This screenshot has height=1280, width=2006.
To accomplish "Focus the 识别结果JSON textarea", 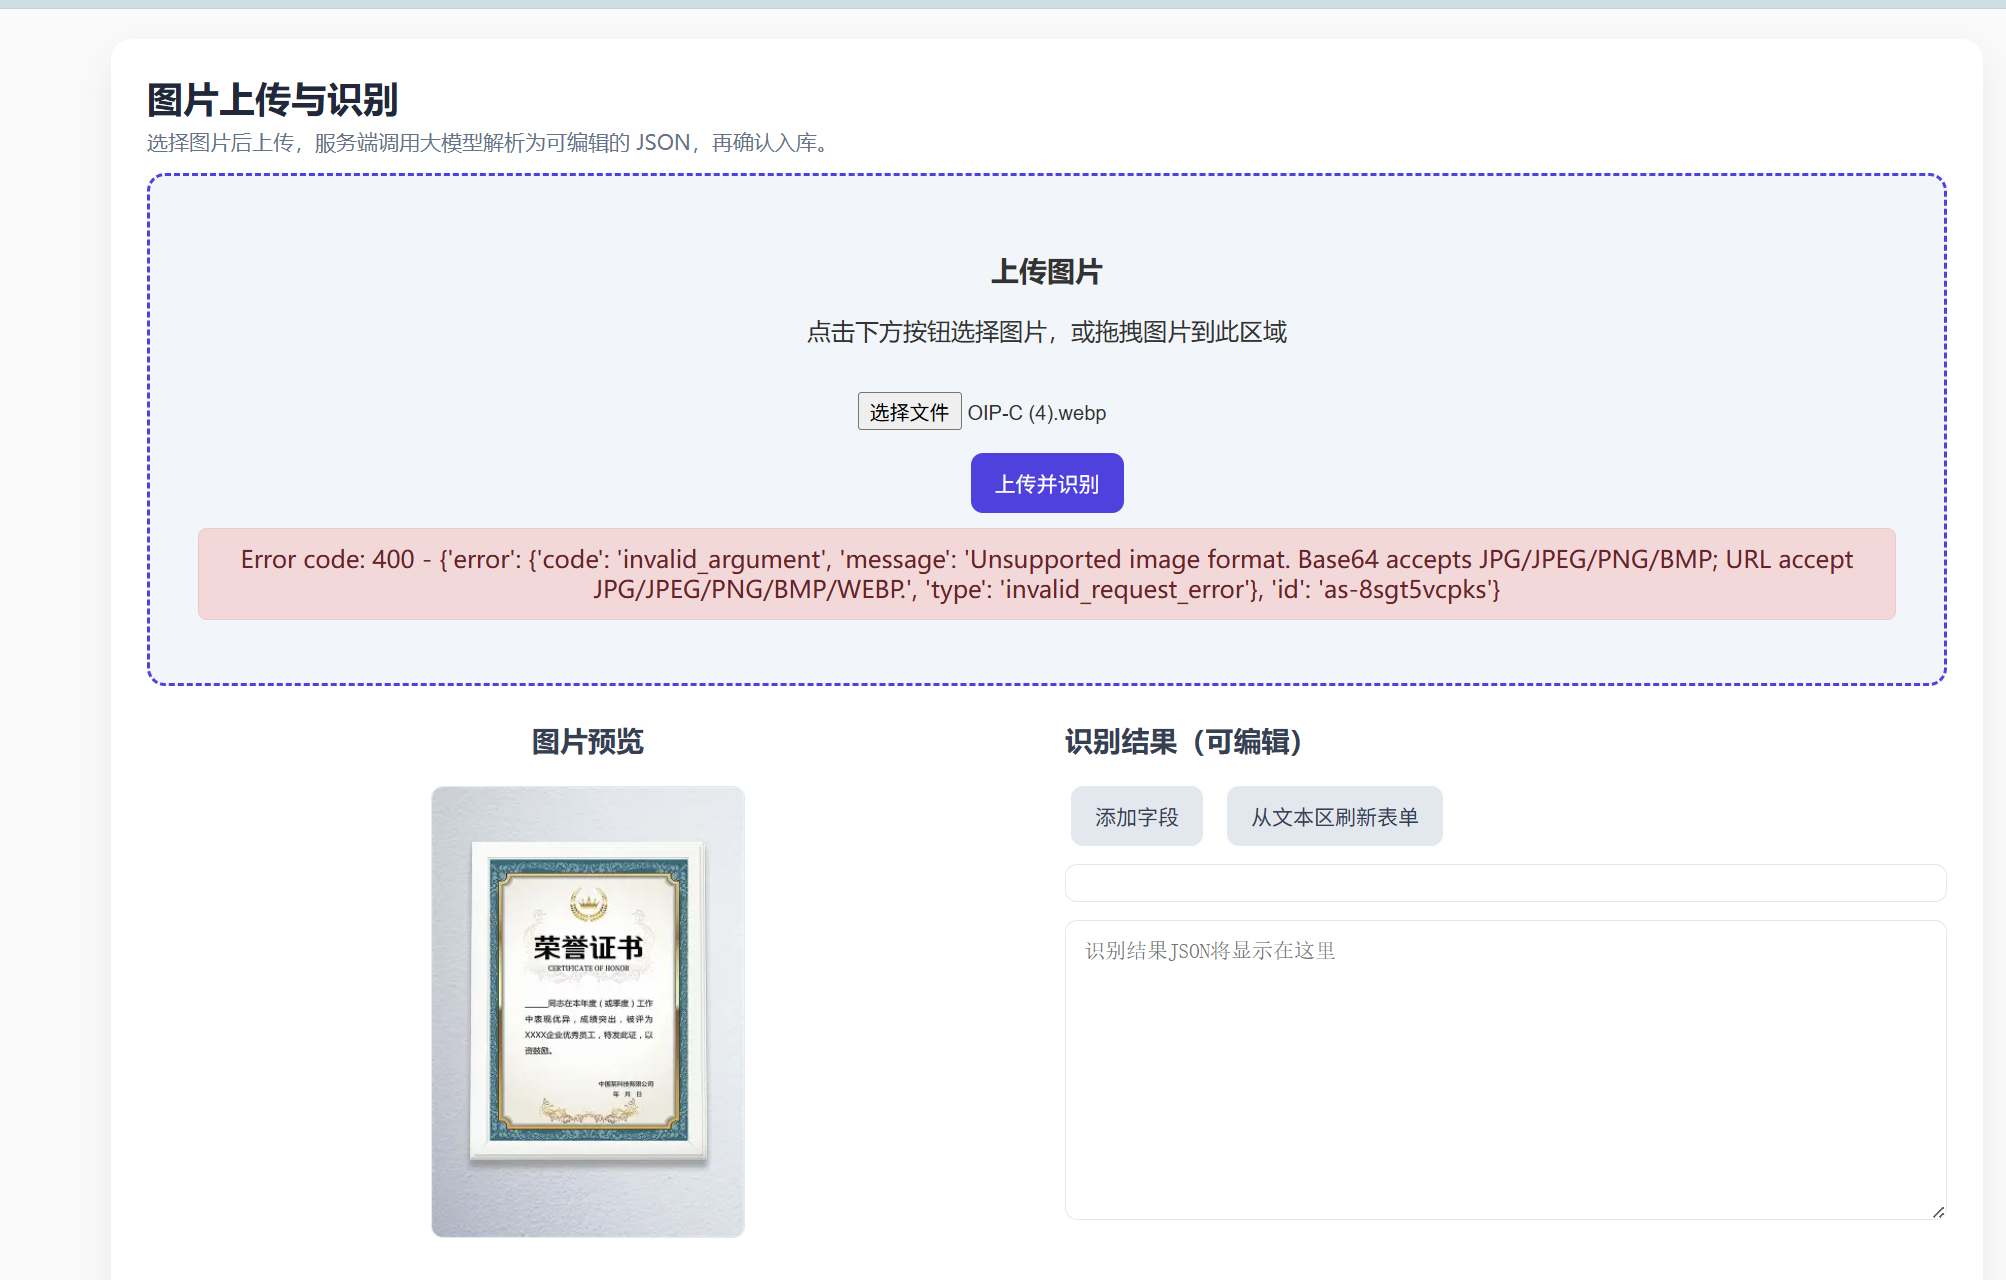I will pos(1504,1070).
